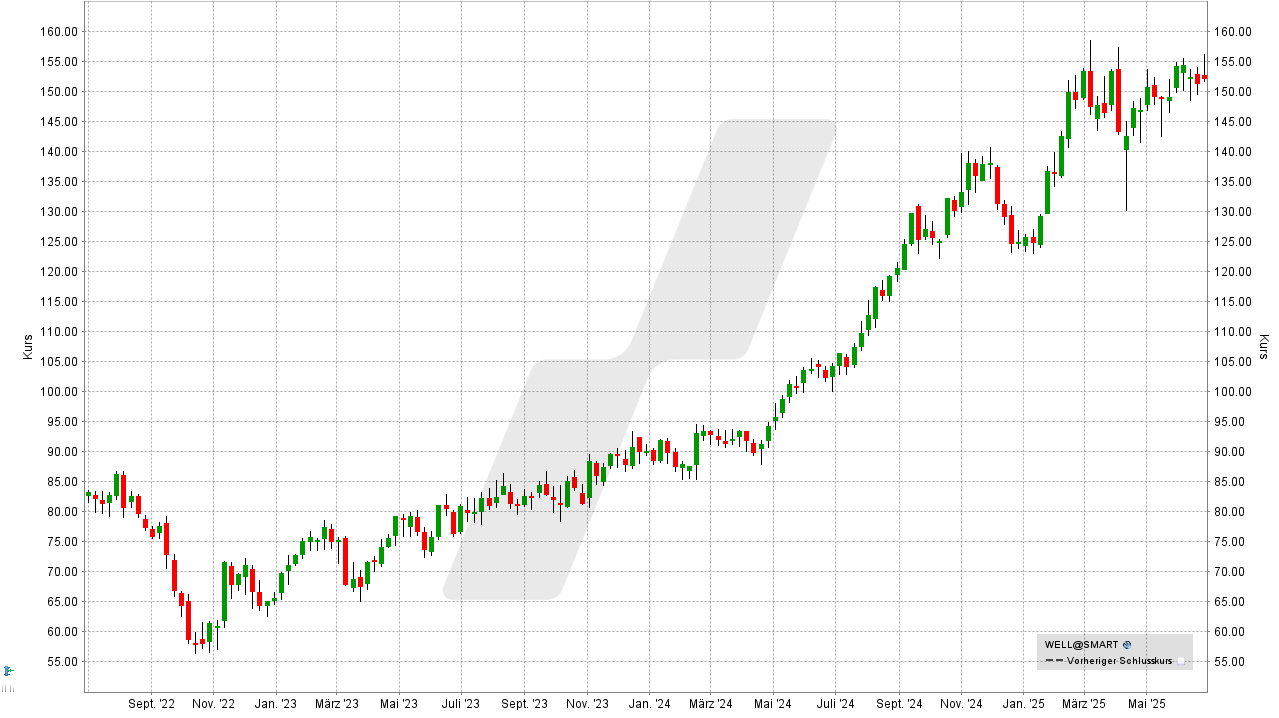Click the axis scaling icon near the chart's lower corner

point(8,671)
